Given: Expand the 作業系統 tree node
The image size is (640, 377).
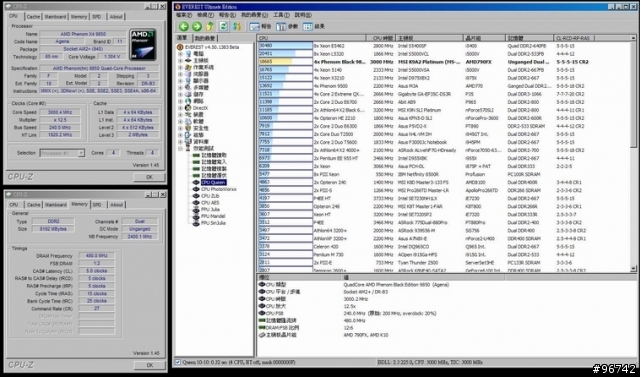Looking at the screenshot, I should coord(180,67).
